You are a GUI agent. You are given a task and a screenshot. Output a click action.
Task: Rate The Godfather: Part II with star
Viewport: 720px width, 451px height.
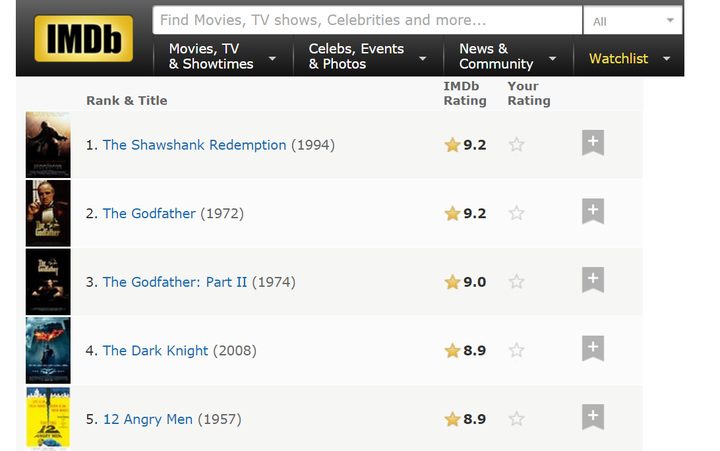517,282
